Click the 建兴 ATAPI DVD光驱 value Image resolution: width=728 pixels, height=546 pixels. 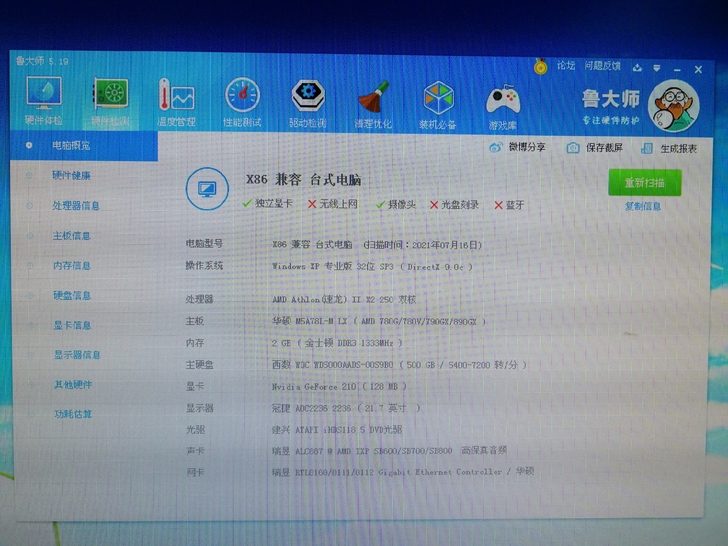[x=337, y=429]
